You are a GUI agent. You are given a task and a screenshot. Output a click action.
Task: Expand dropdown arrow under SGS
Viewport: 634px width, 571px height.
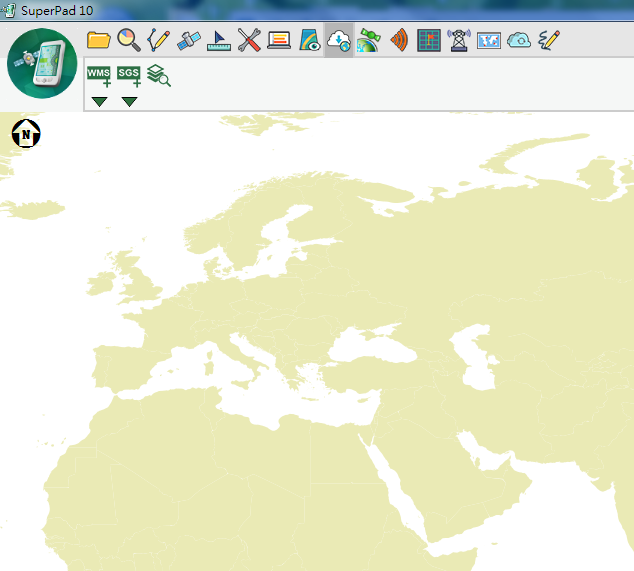point(129,102)
